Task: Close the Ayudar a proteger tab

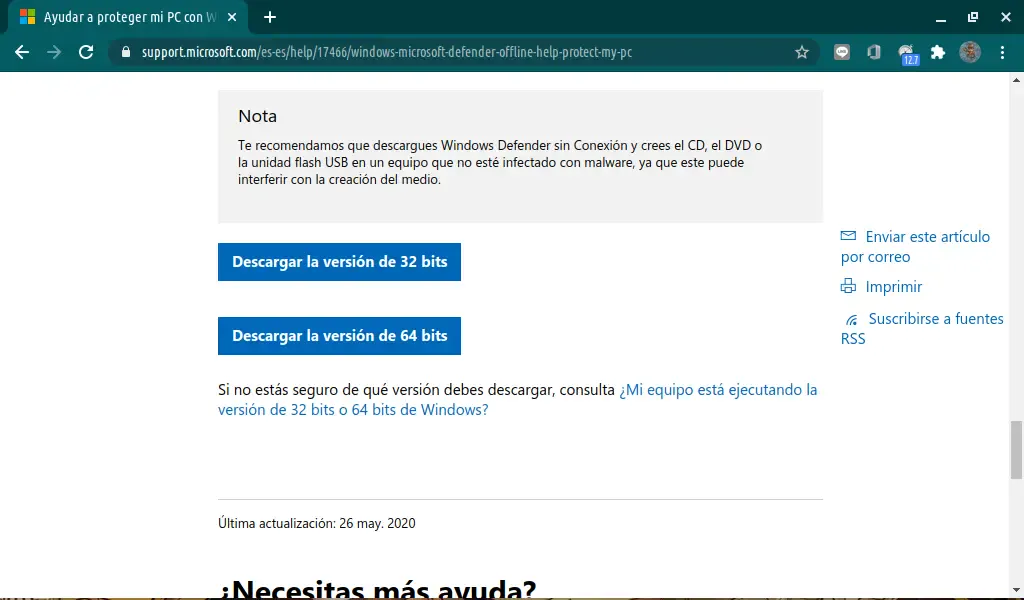Action: [232, 18]
